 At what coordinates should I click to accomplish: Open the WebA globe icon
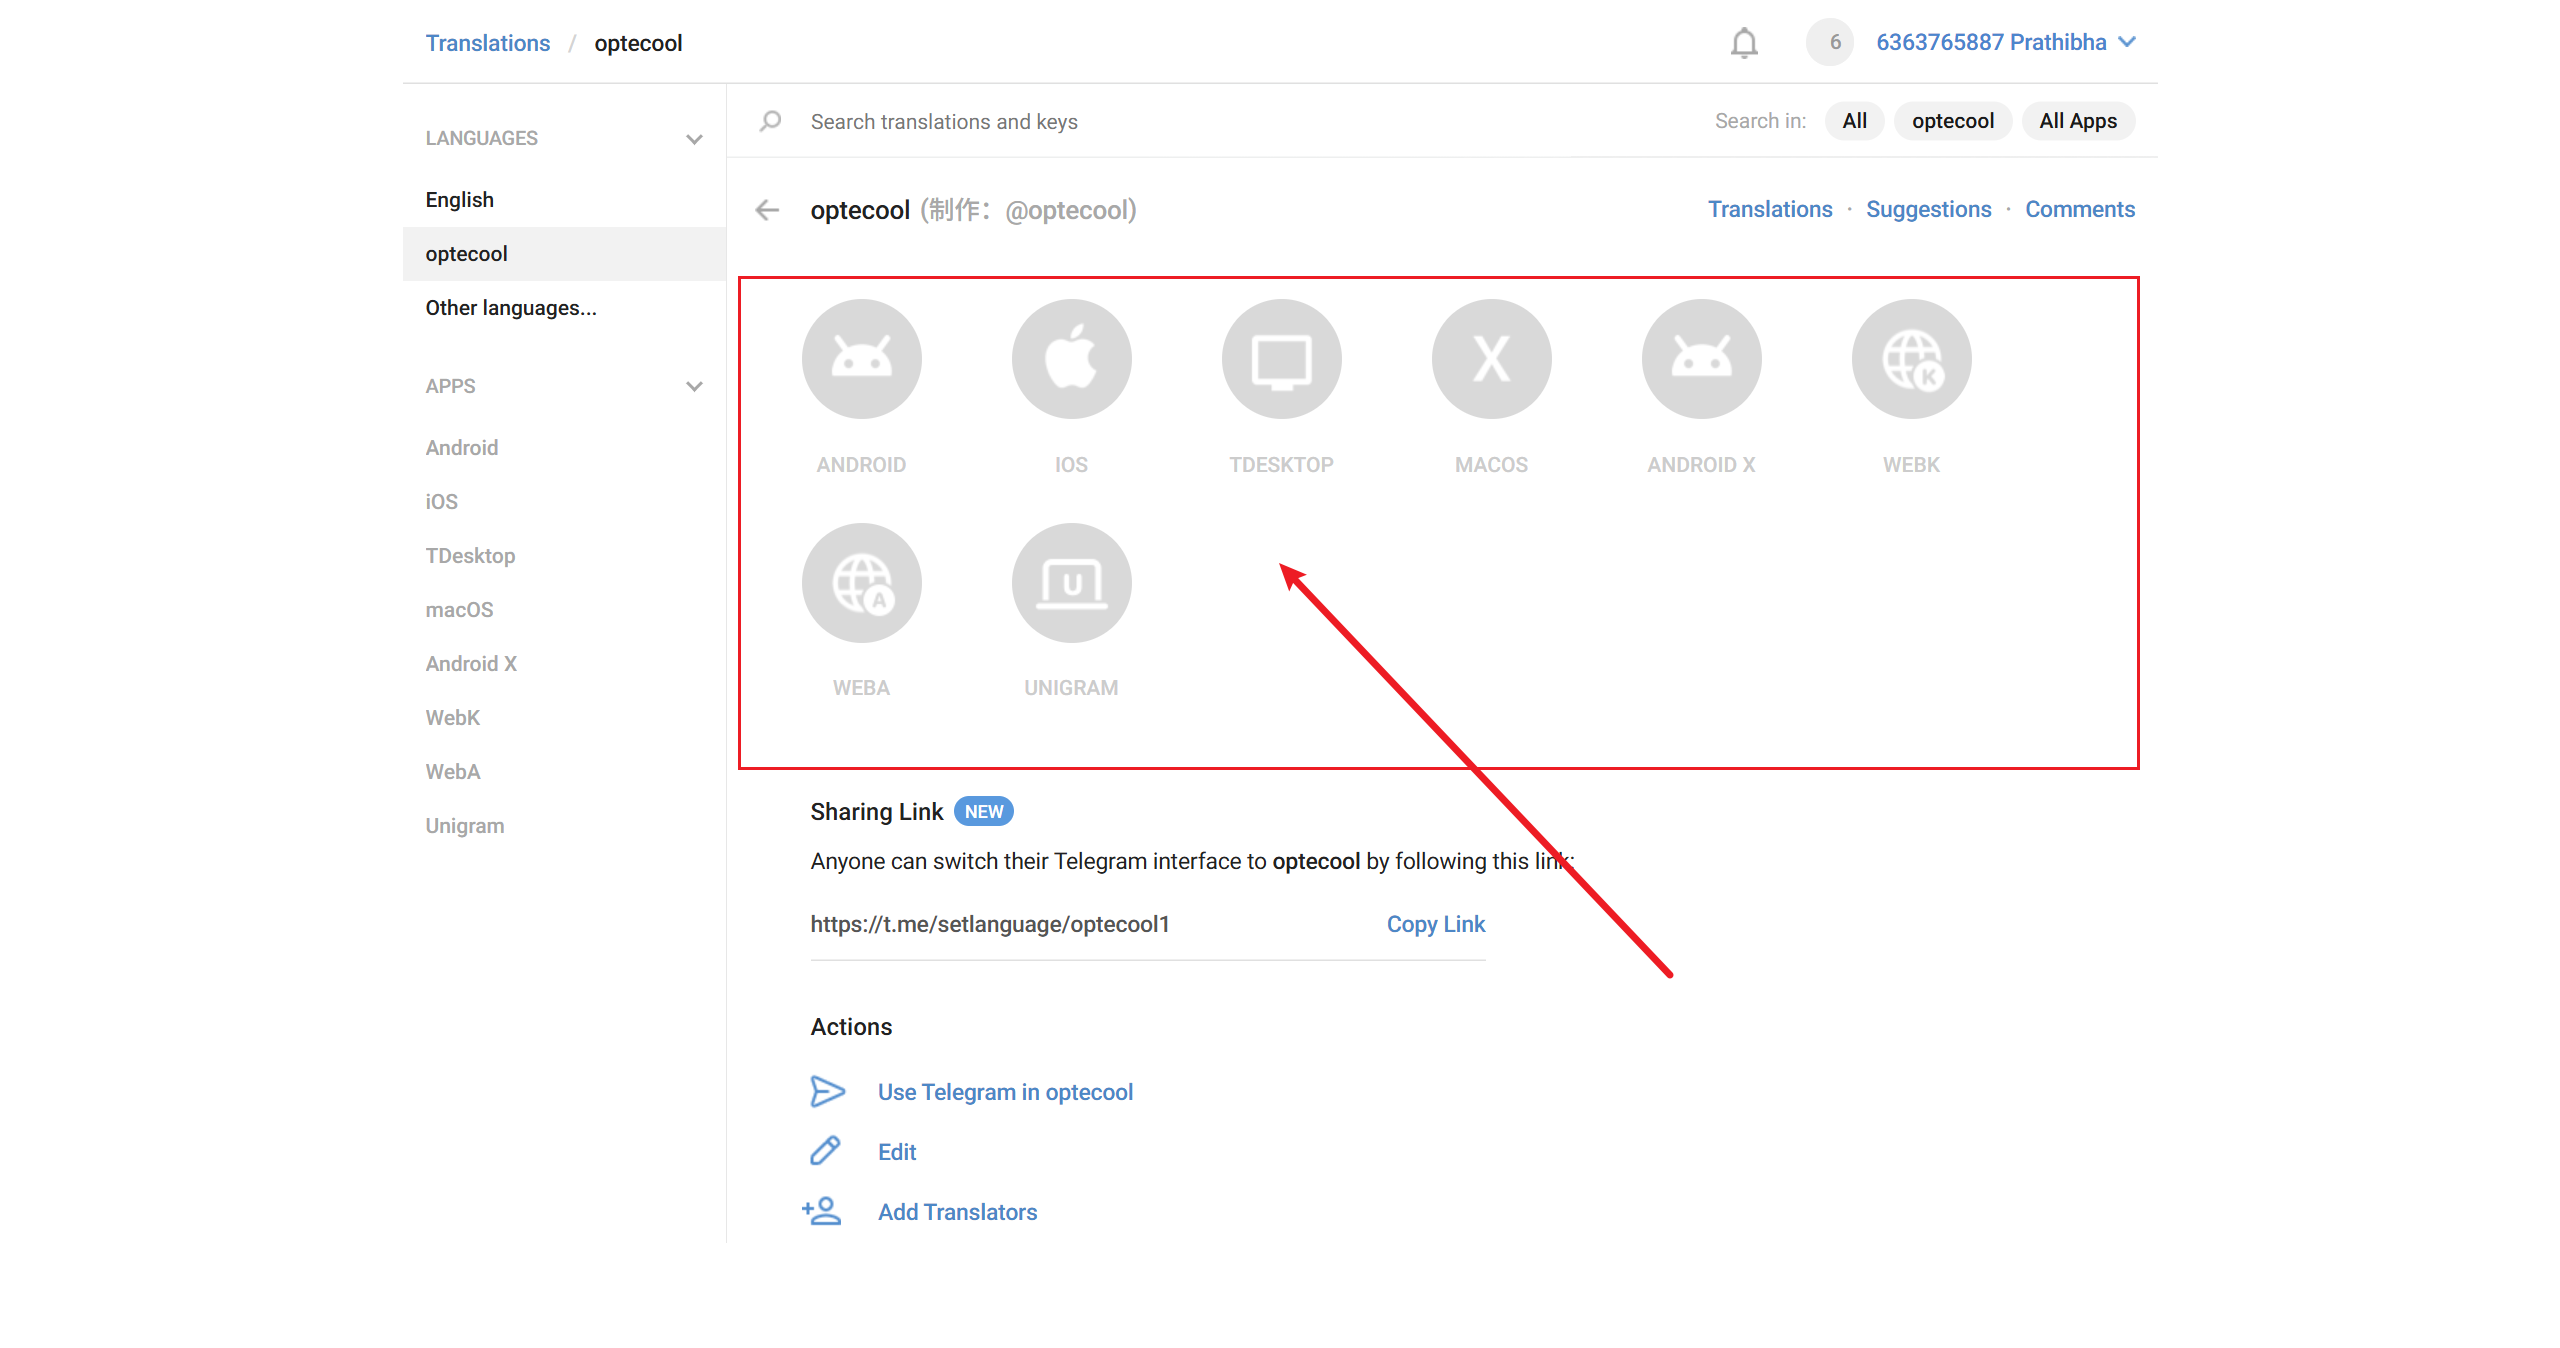(861, 583)
